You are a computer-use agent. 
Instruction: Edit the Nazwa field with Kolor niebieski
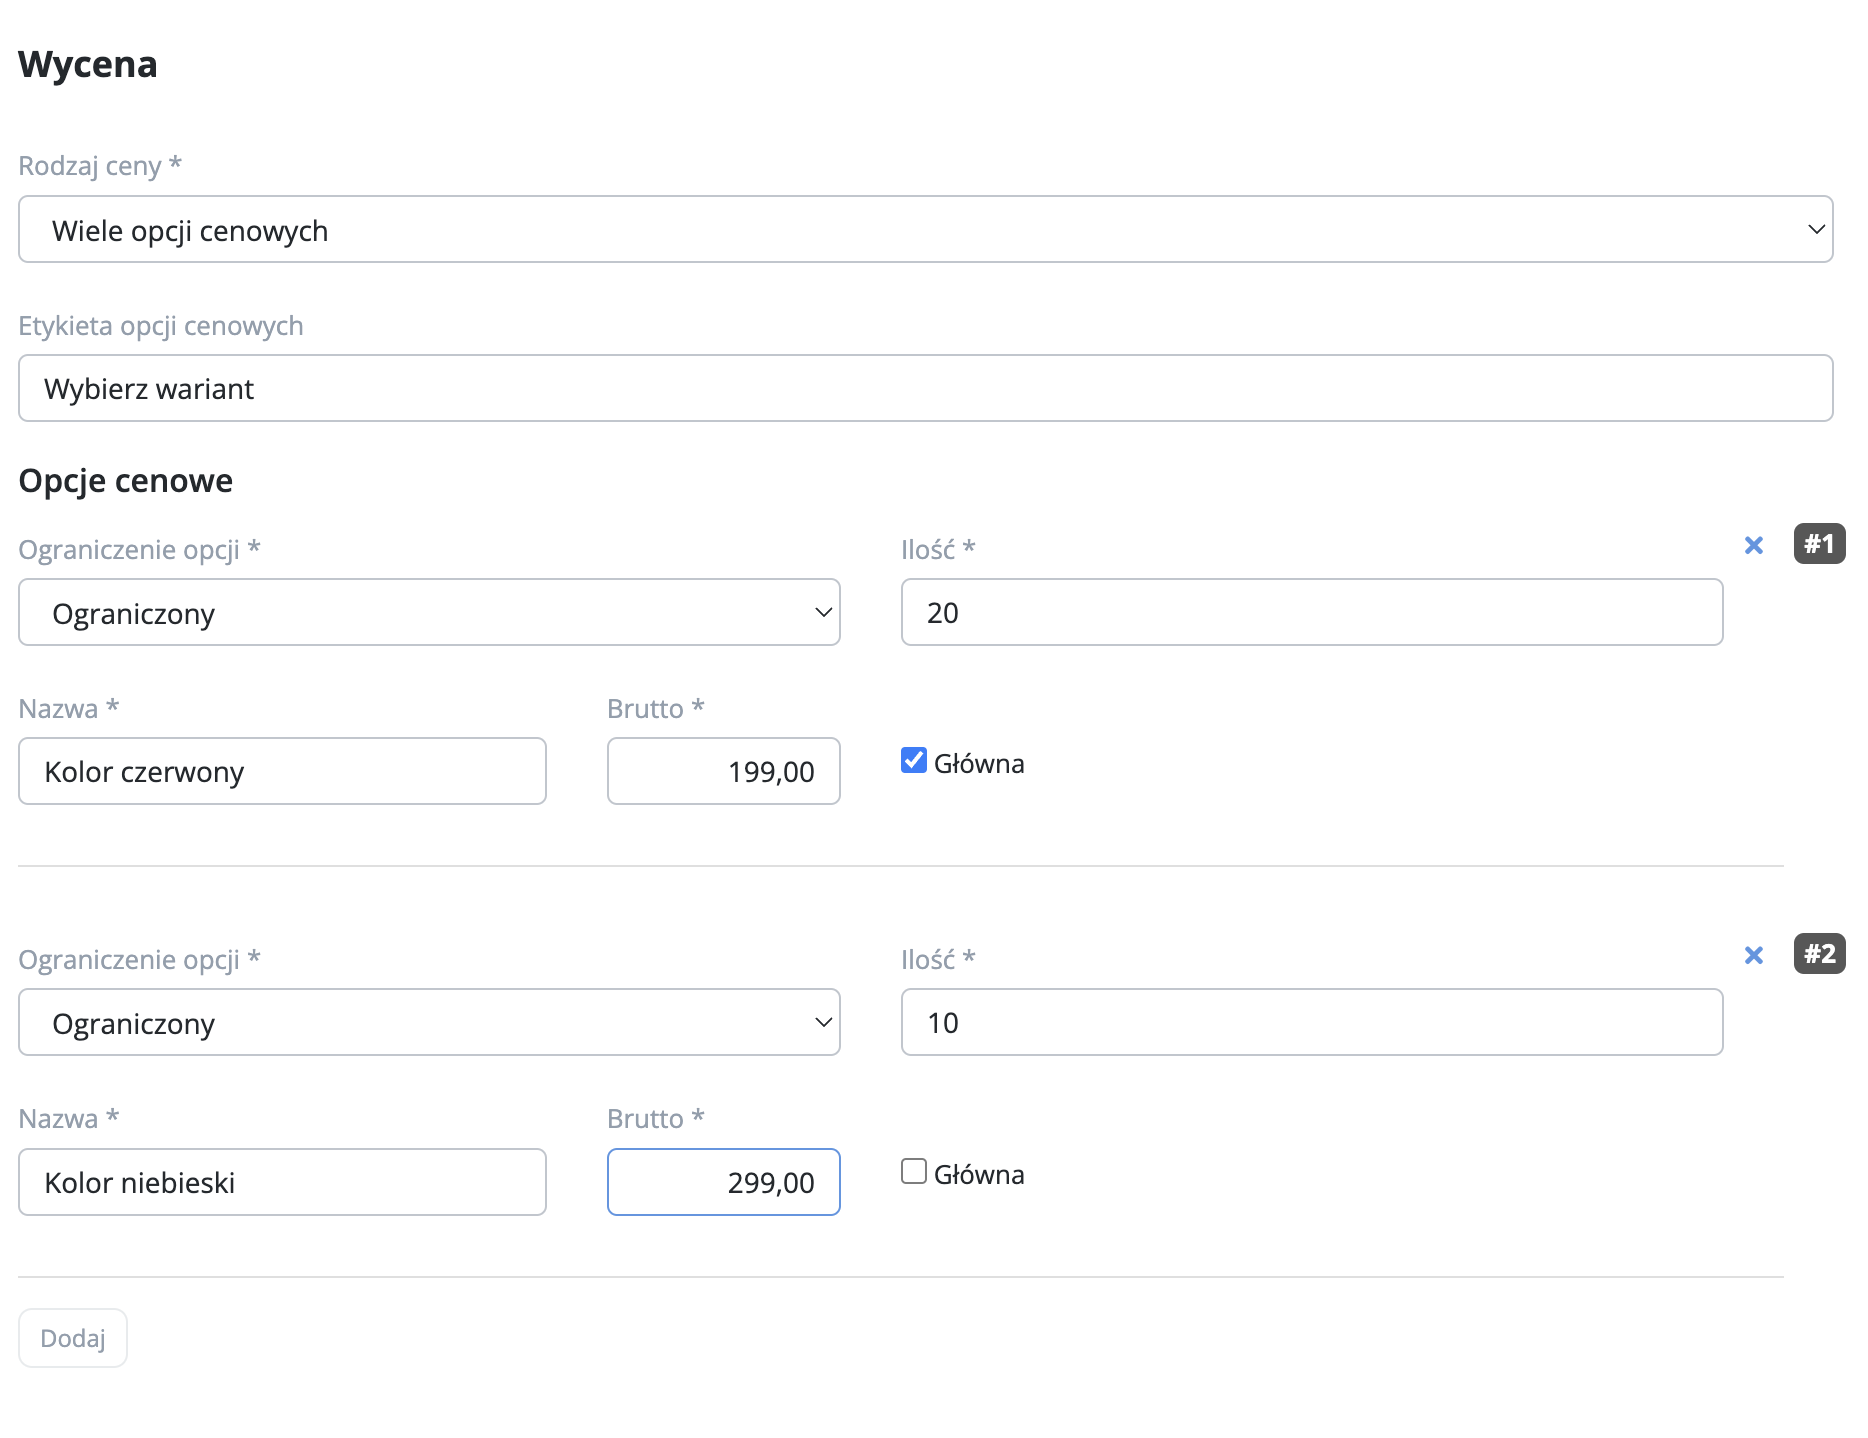282,1183
